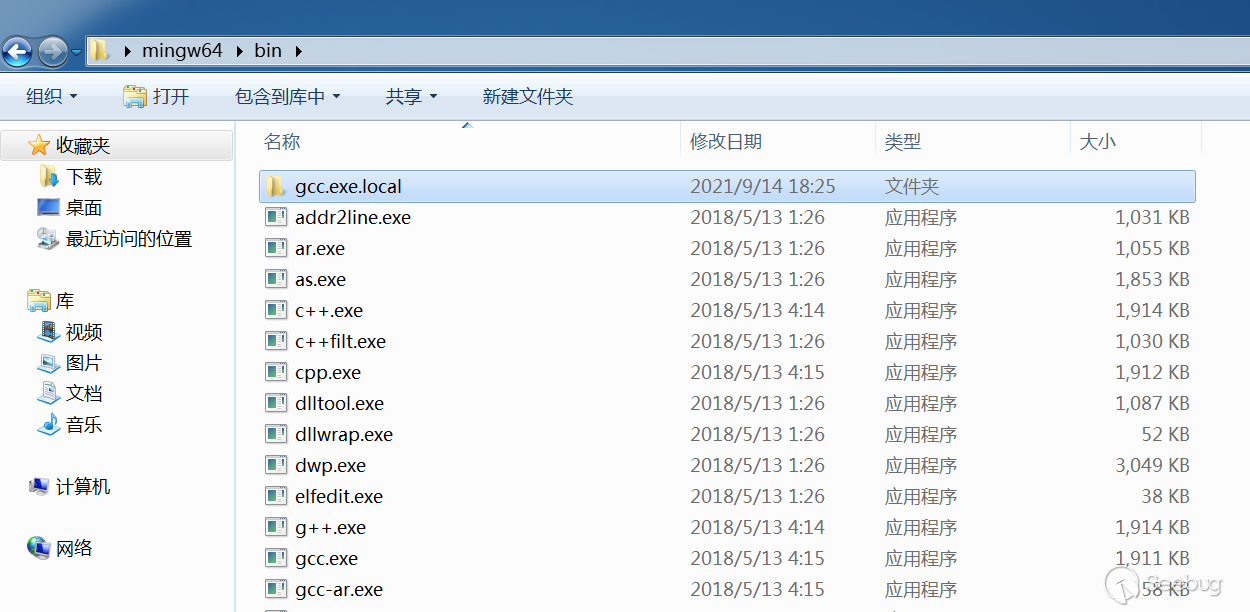Sort by the 大小 column header
The height and width of the screenshot is (612, 1250).
[1098, 142]
